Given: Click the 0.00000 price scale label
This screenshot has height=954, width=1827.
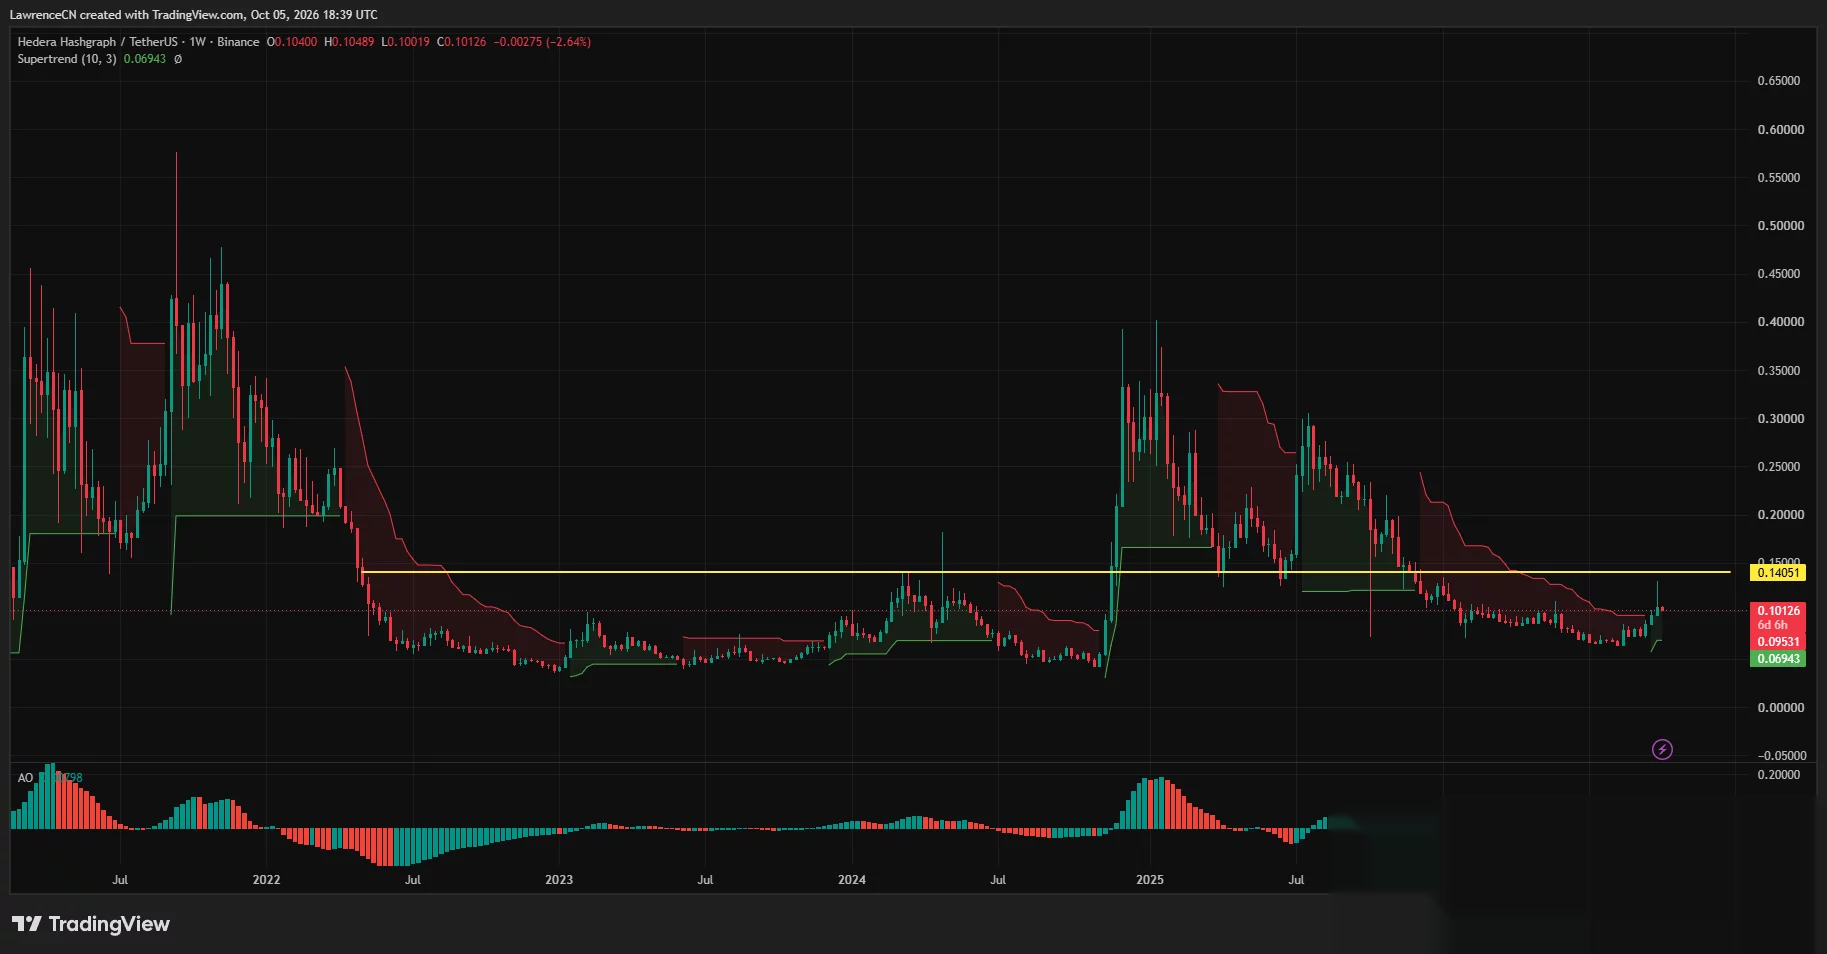Looking at the screenshot, I should [x=1780, y=708].
